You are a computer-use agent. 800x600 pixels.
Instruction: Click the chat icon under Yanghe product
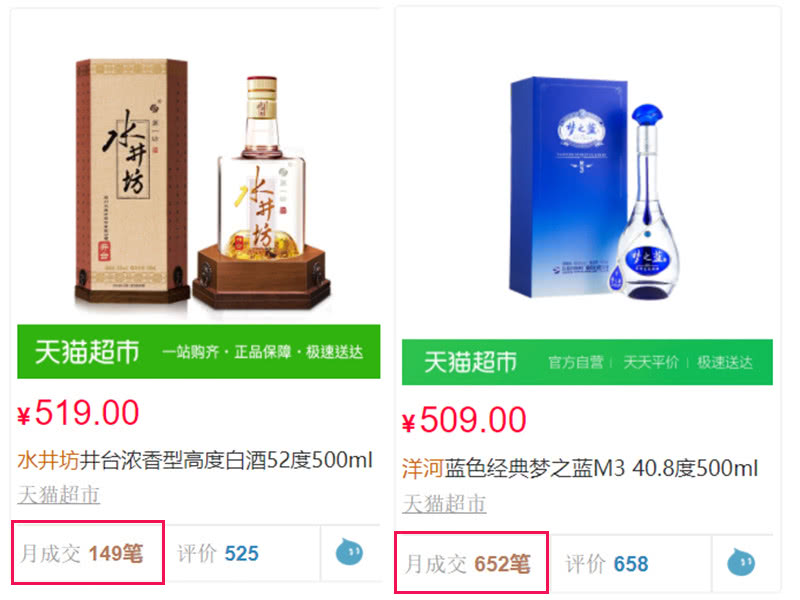click(741, 562)
